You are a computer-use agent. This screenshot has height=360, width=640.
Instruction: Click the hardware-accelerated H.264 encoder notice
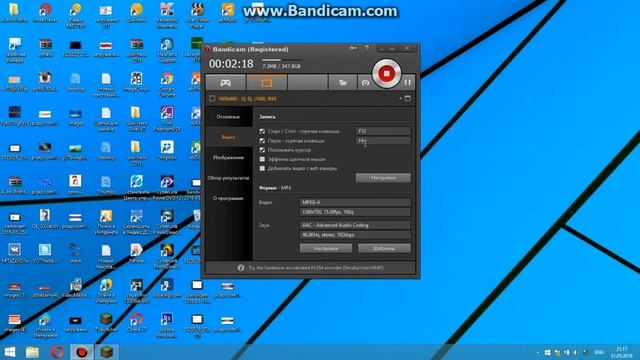[x=316, y=268]
